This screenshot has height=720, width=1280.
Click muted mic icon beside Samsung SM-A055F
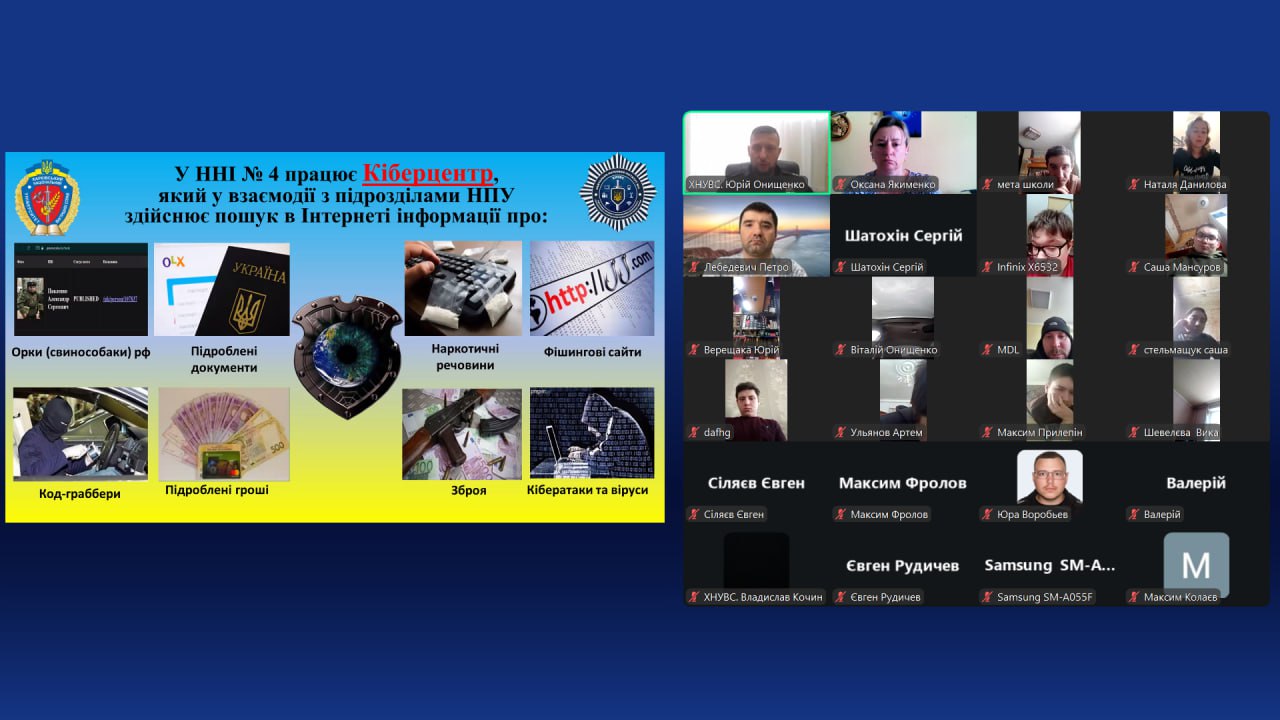coord(987,597)
